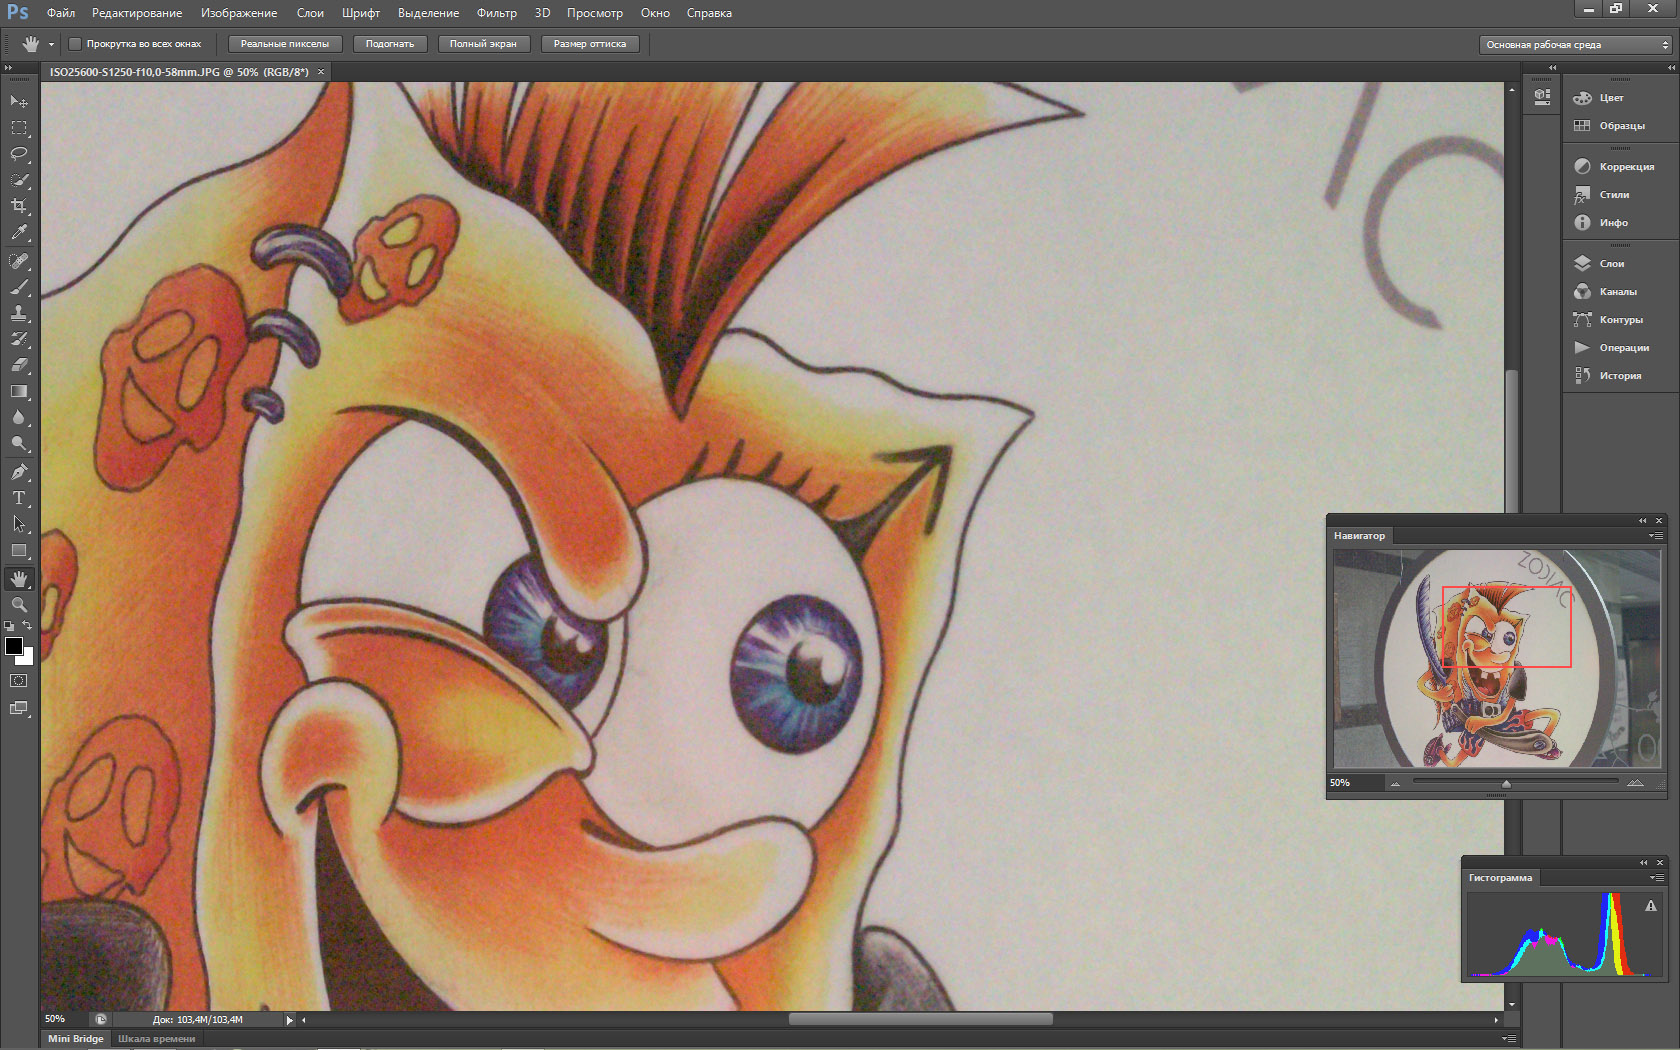1680x1050 pixels.
Task: Select the Gradient tool
Action: pos(19,392)
